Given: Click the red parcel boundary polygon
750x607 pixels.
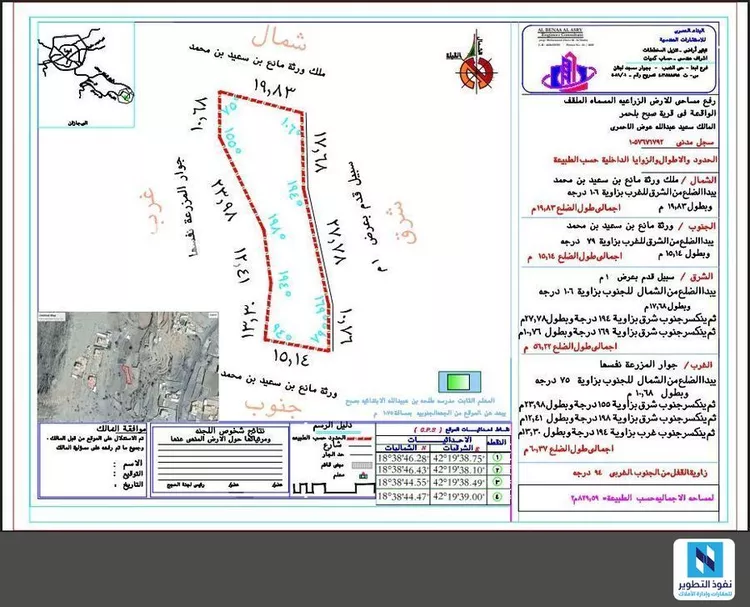Looking at the screenshot, I should pyautogui.click(x=277, y=220).
